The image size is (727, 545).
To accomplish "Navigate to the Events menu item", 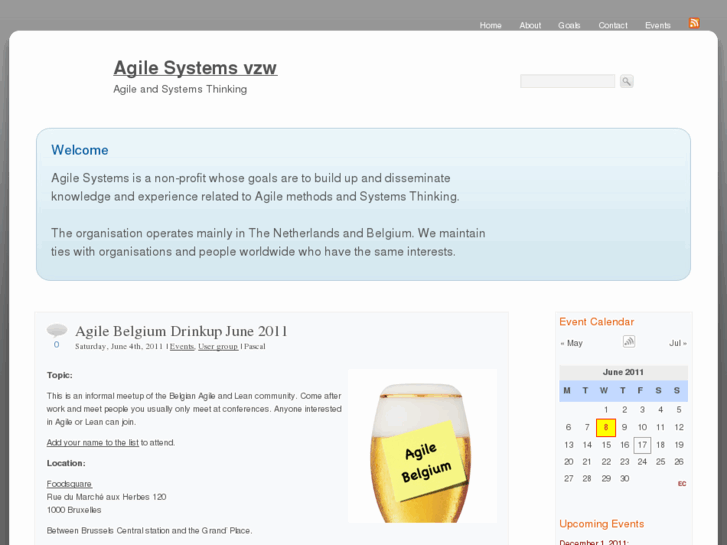I will coord(657,26).
